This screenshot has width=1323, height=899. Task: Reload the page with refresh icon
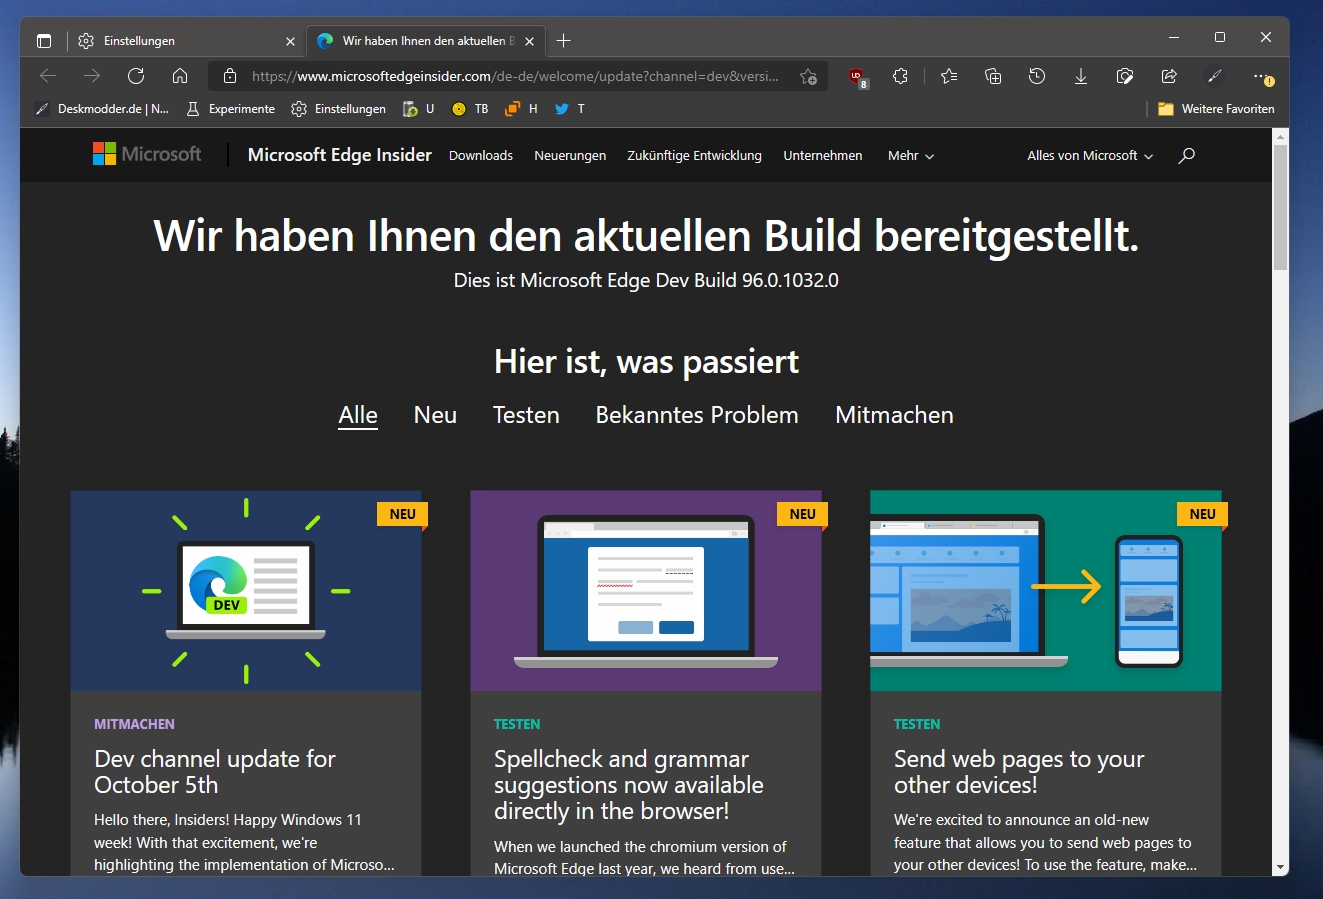coord(136,76)
